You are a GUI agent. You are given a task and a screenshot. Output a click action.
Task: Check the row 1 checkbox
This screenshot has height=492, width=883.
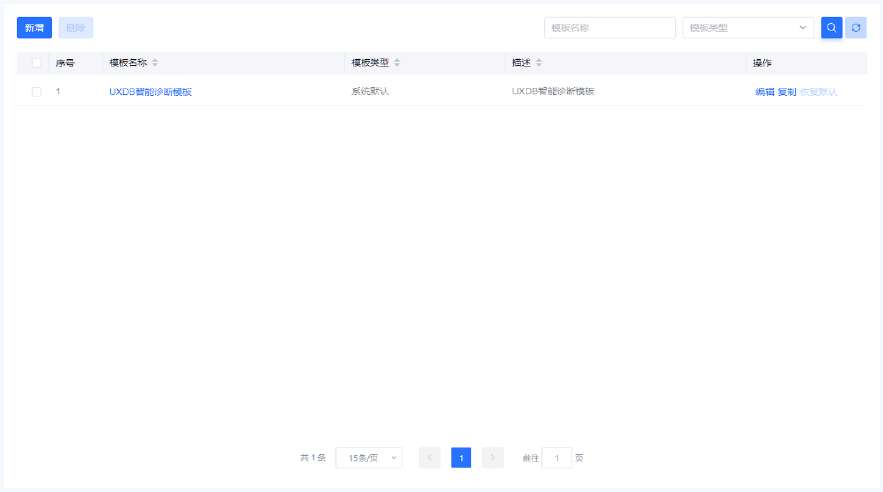(x=37, y=92)
